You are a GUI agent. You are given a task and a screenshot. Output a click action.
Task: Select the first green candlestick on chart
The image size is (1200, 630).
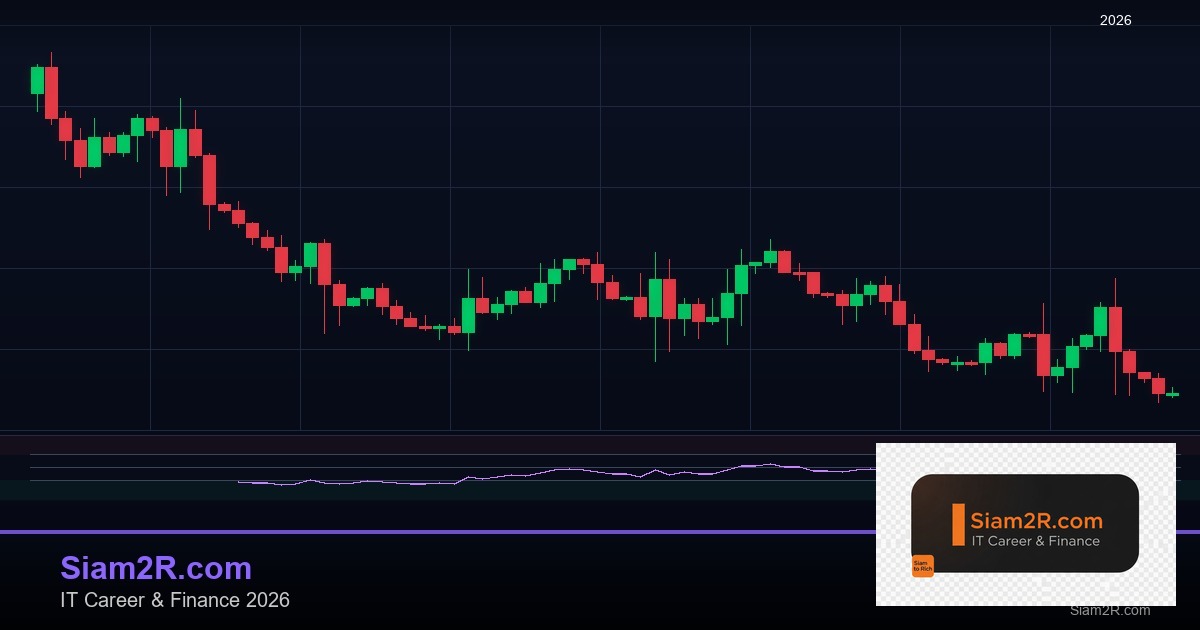[35, 80]
